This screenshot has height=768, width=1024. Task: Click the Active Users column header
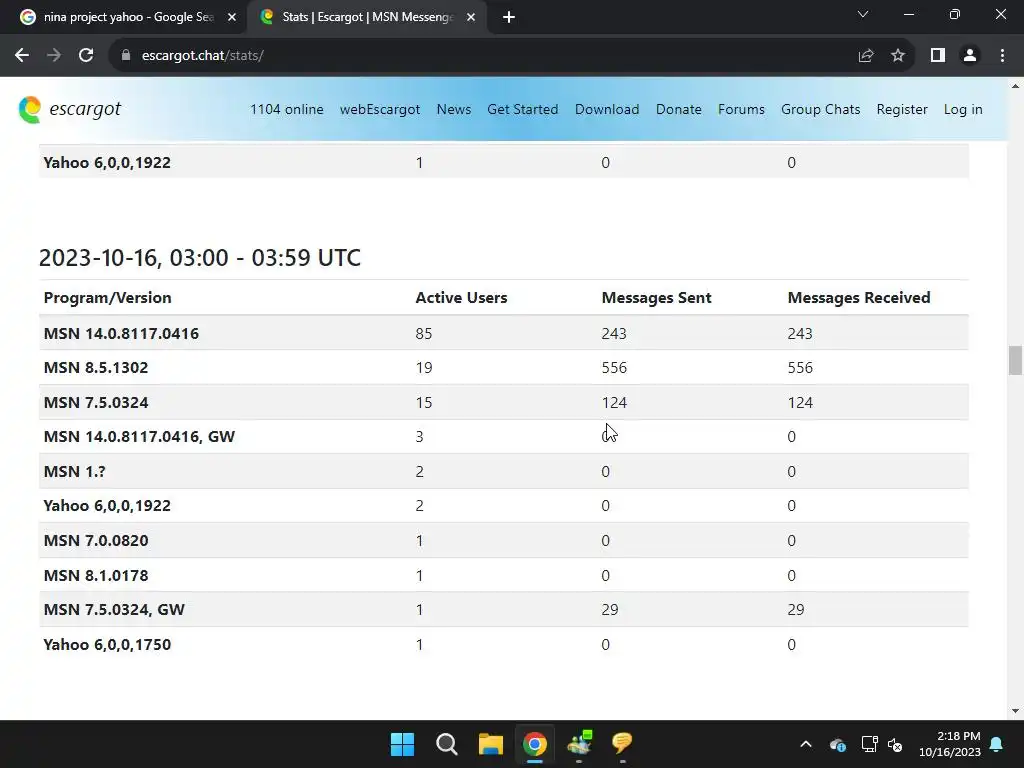click(461, 298)
